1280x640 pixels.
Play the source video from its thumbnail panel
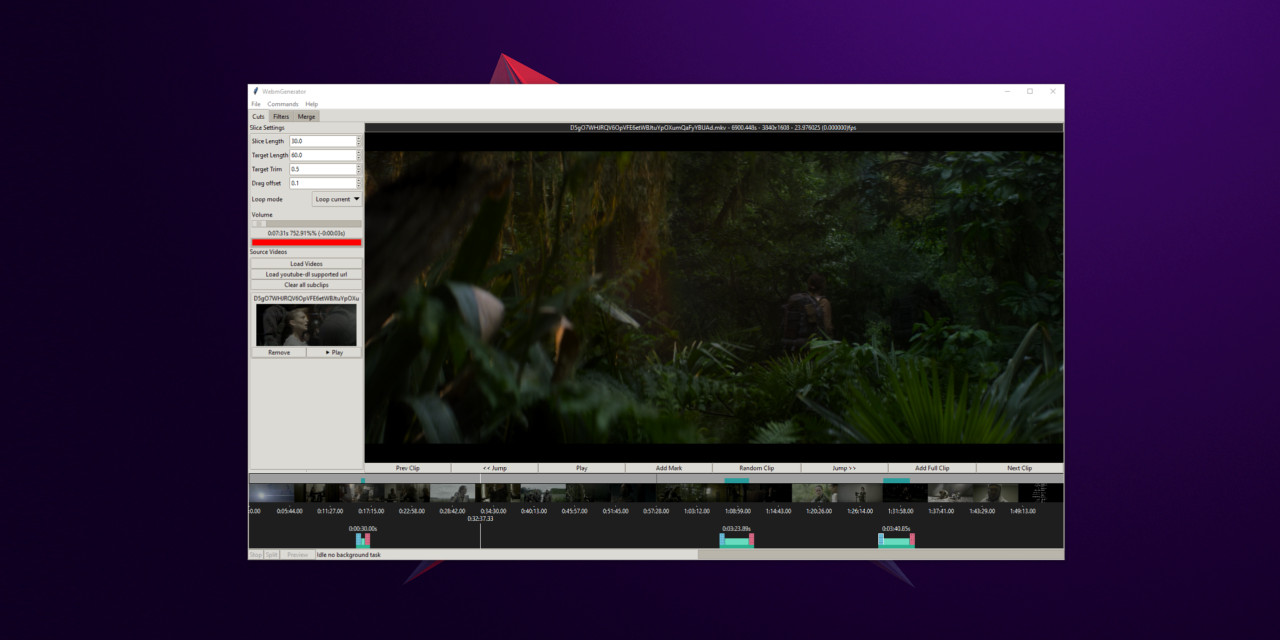333,352
